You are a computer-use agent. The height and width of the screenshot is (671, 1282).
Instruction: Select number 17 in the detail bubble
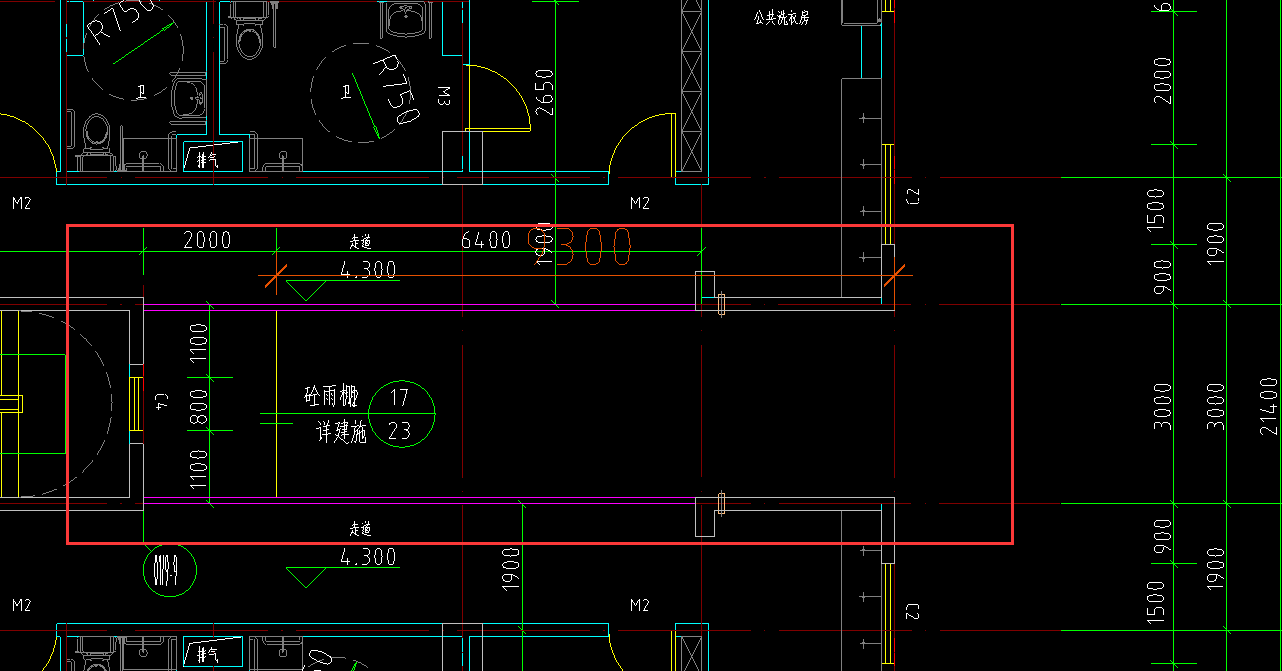point(400,398)
